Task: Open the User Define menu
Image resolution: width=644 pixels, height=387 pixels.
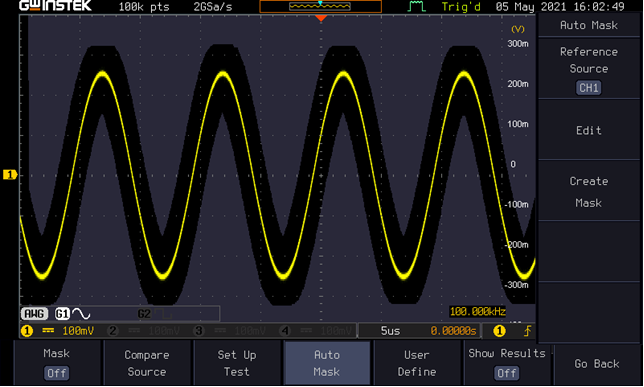Action: [x=416, y=363]
